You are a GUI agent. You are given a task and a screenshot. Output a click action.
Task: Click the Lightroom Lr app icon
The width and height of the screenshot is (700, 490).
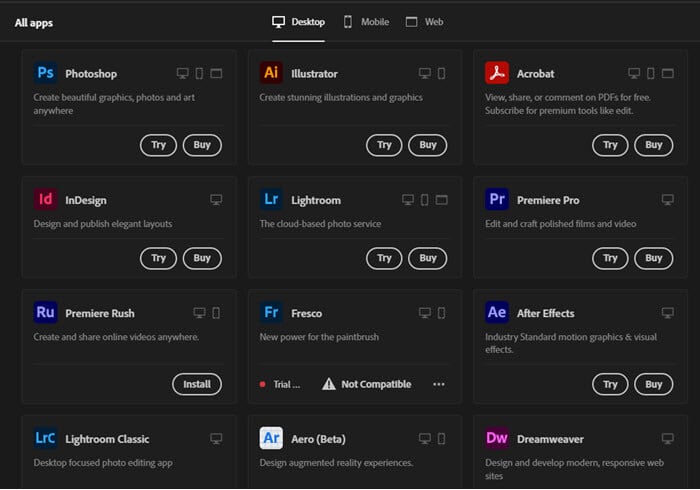[271, 199]
